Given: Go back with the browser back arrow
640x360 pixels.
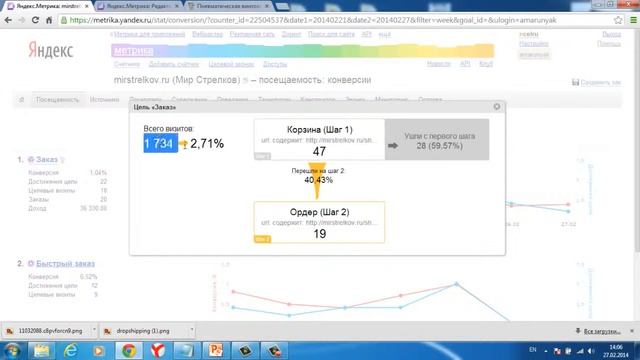Looking at the screenshot, I should pyautogui.click(x=8, y=20).
